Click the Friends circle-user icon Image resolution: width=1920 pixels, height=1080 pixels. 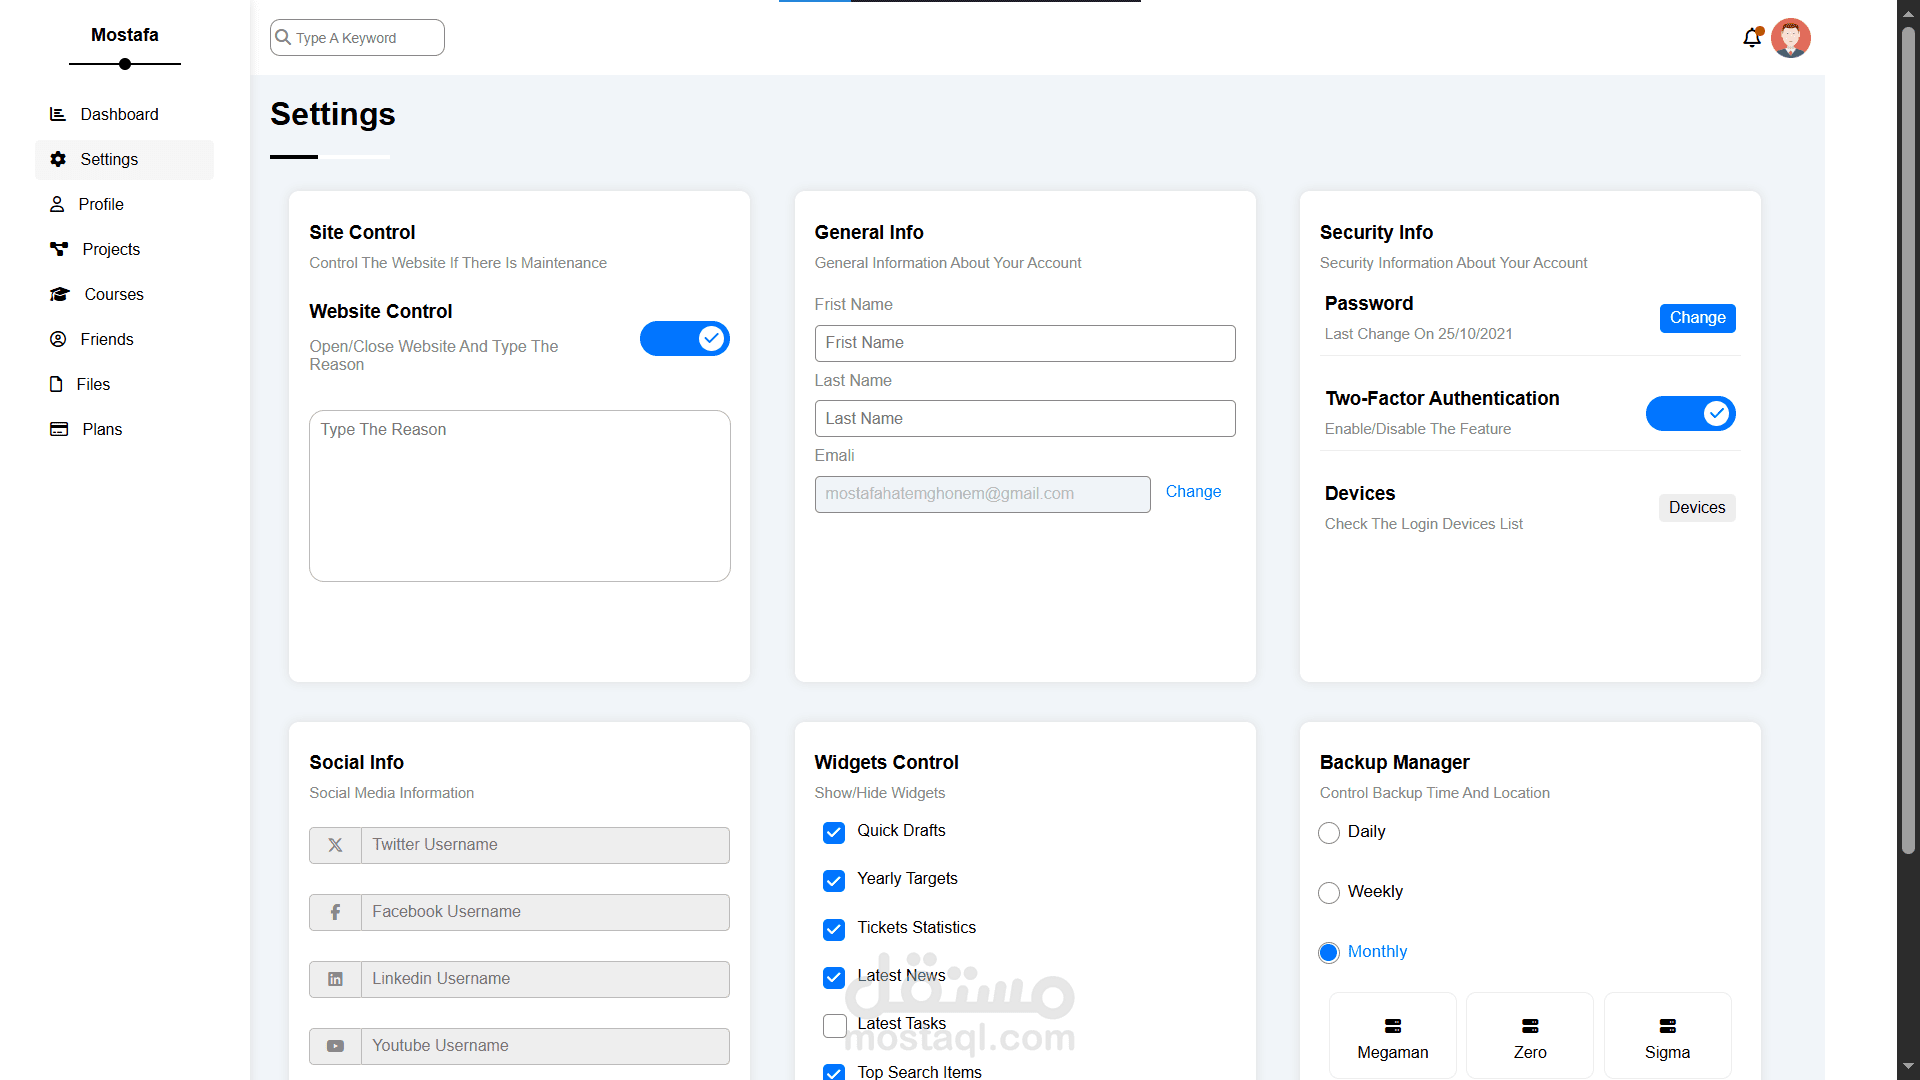58,339
